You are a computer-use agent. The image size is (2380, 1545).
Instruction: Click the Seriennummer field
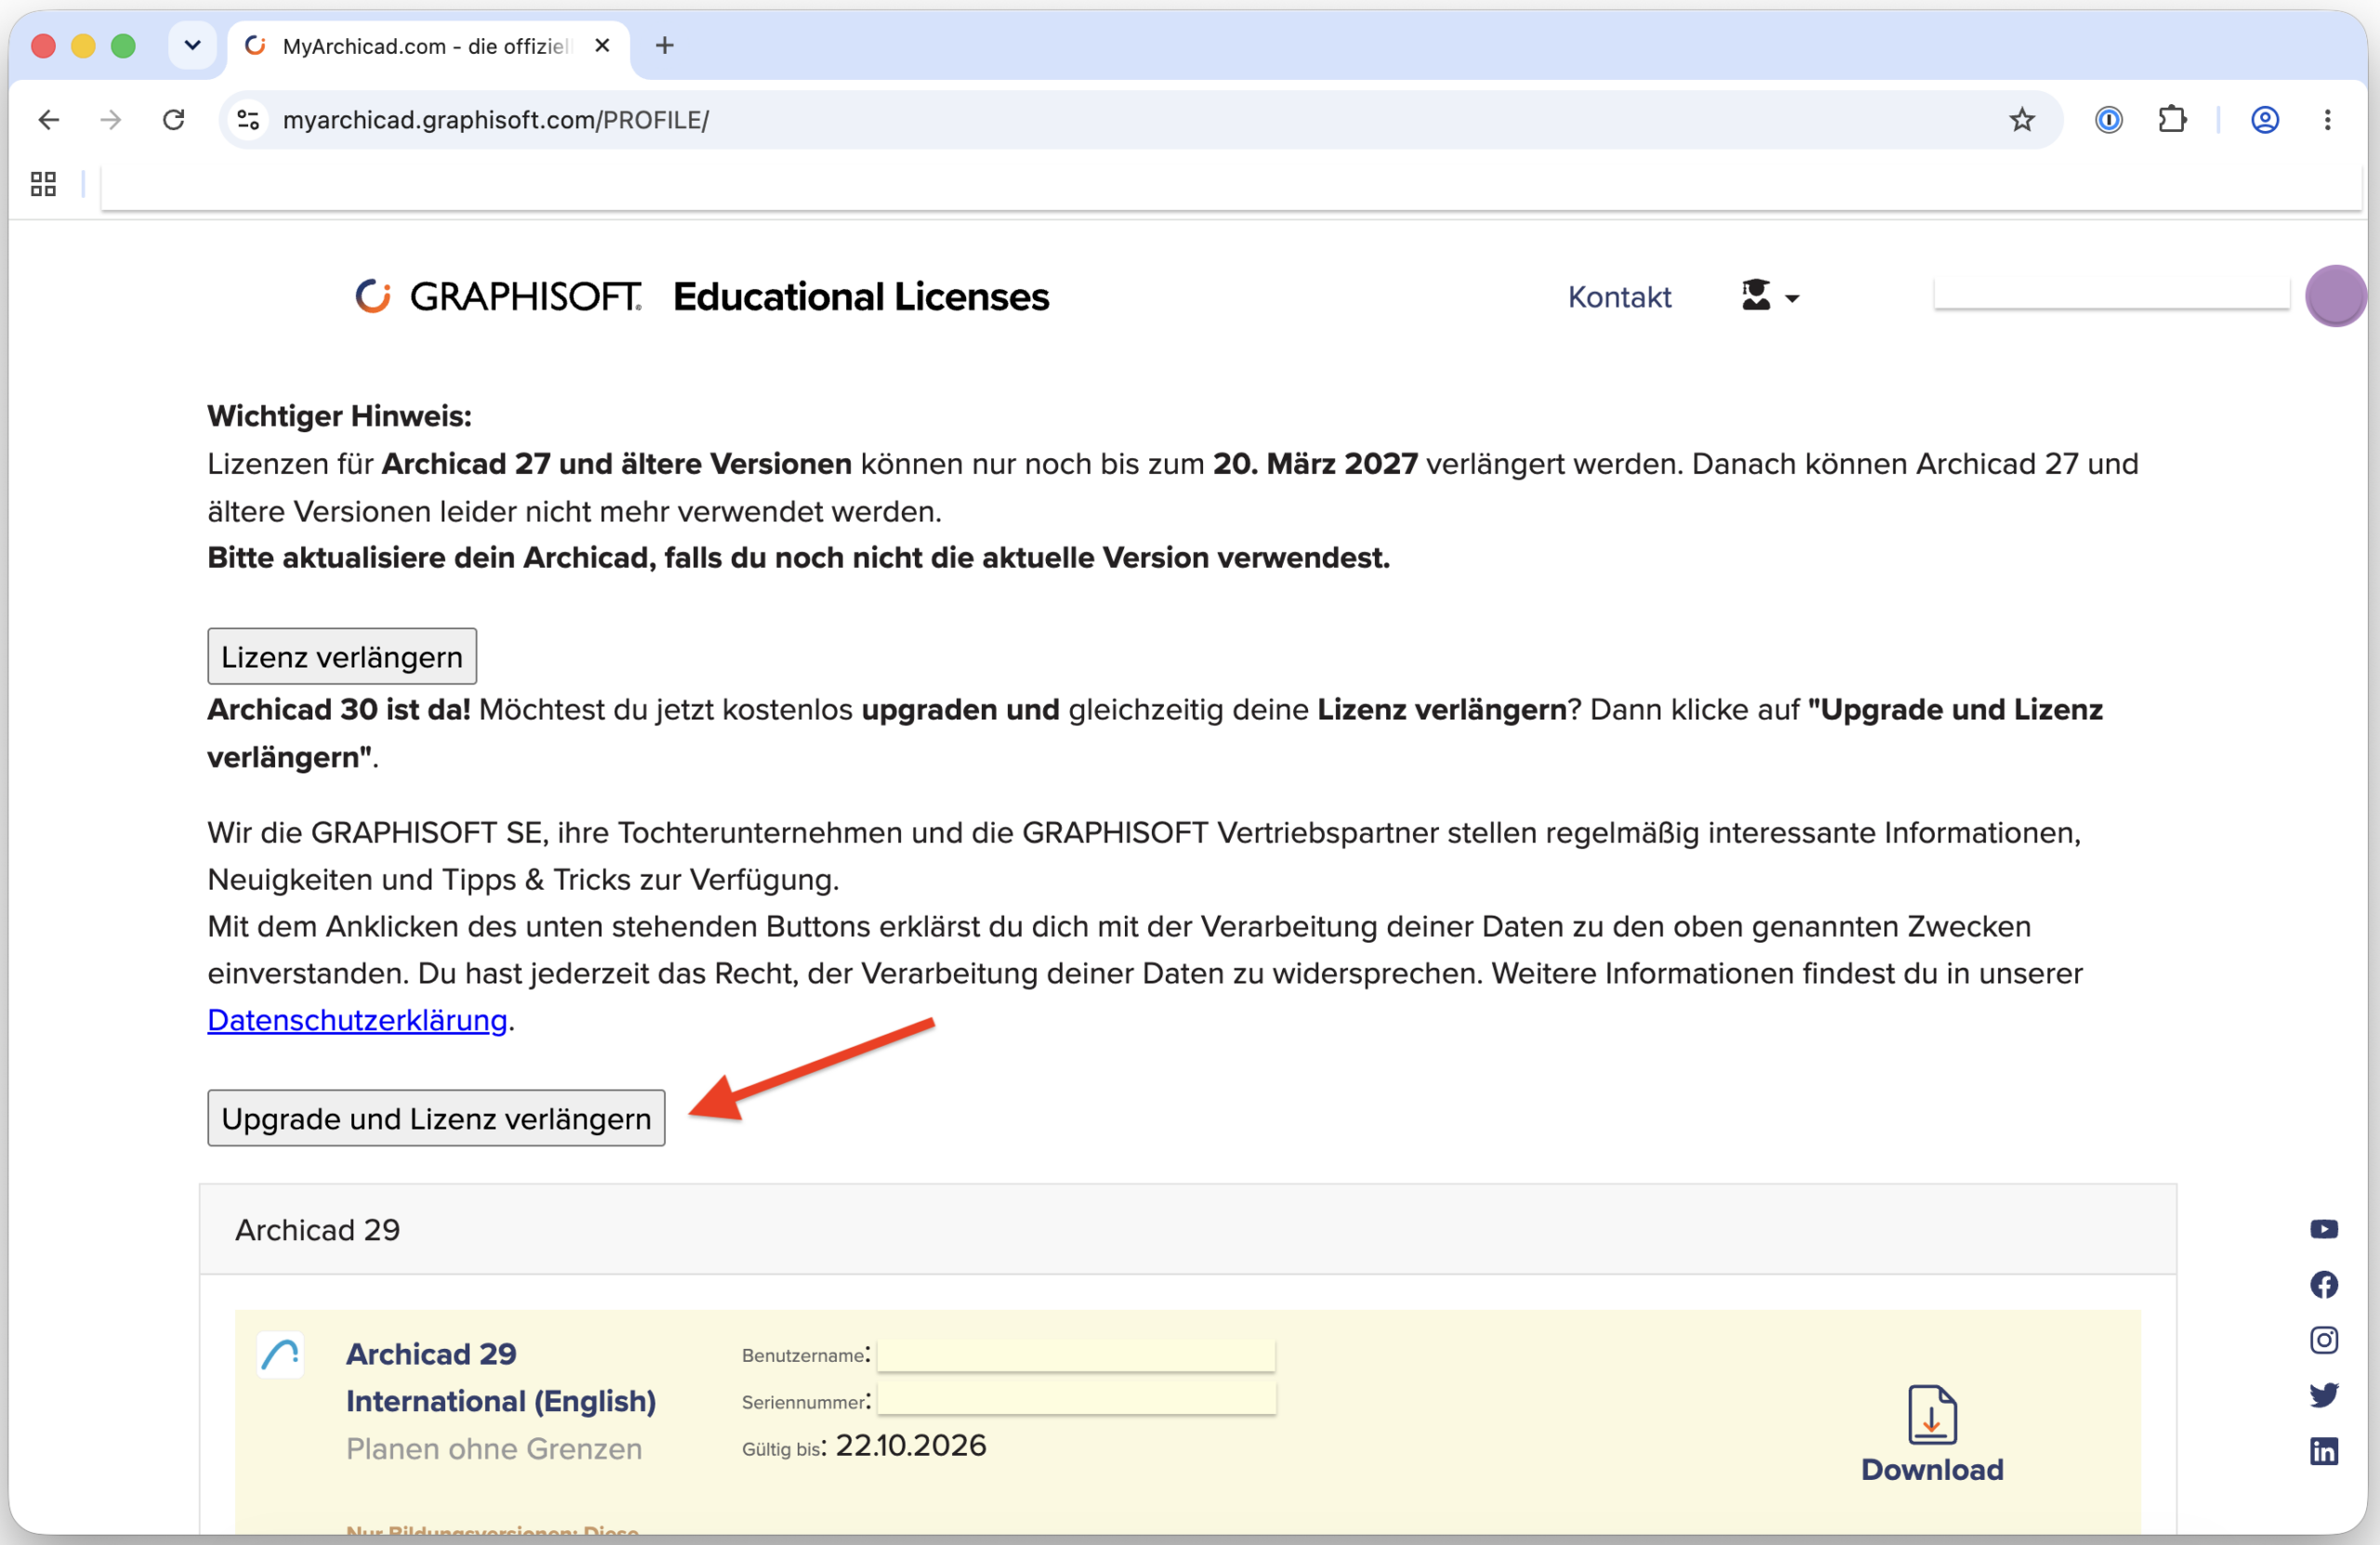click(x=1076, y=1399)
